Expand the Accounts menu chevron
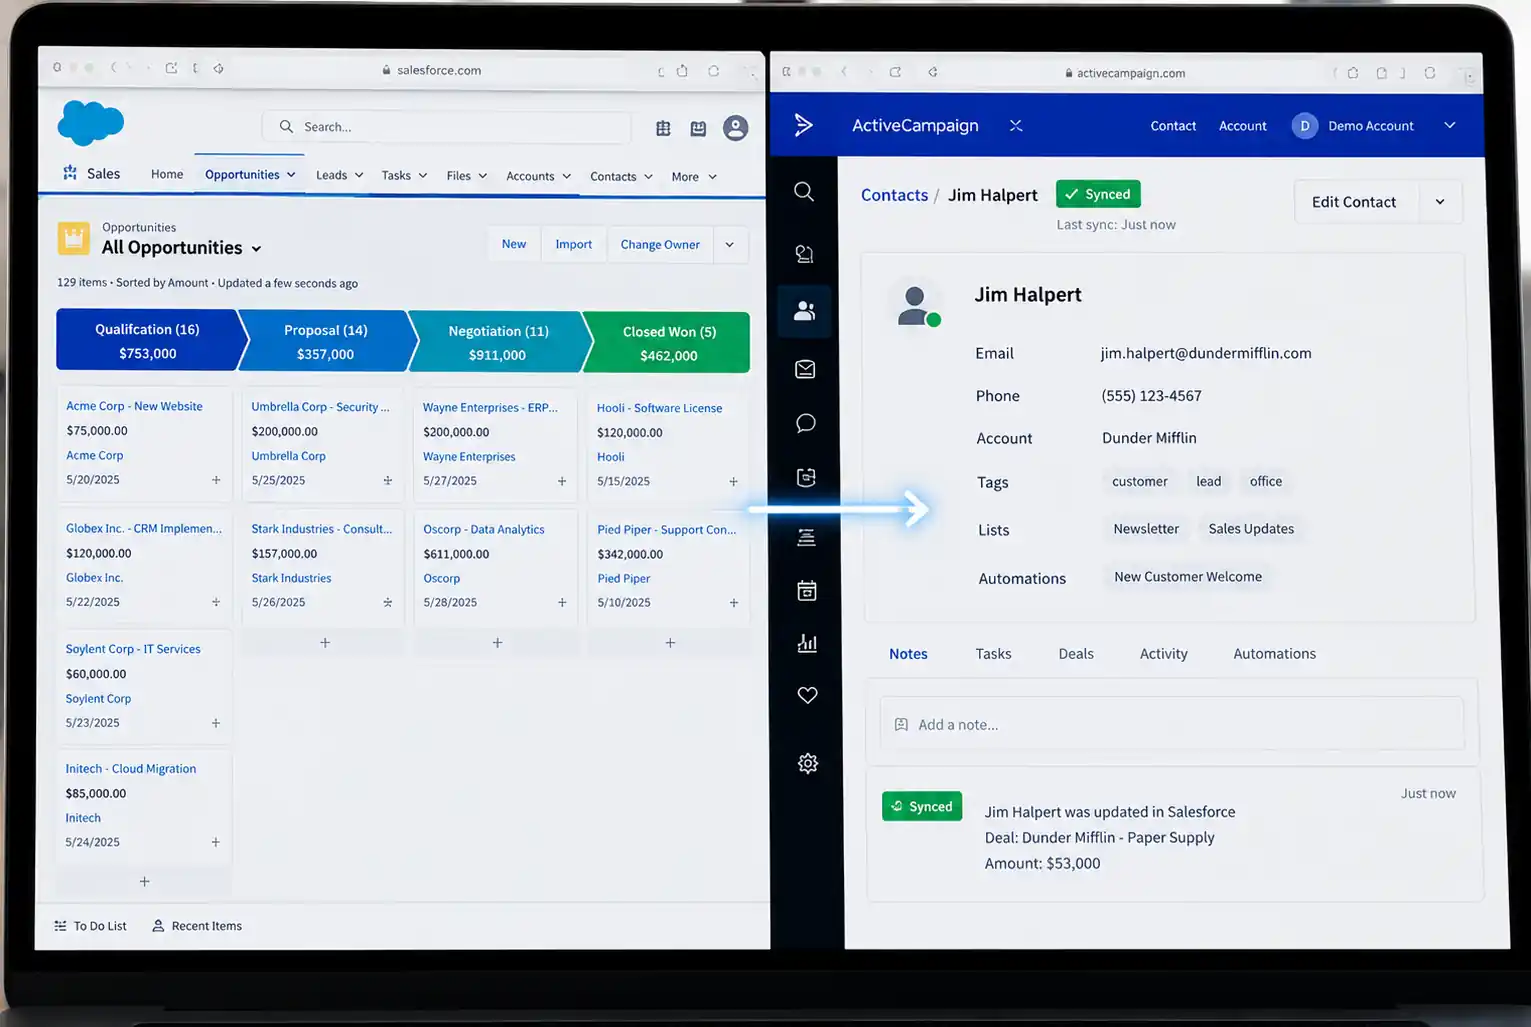This screenshot has height=1027, width=1531. [x=567, y=176]
